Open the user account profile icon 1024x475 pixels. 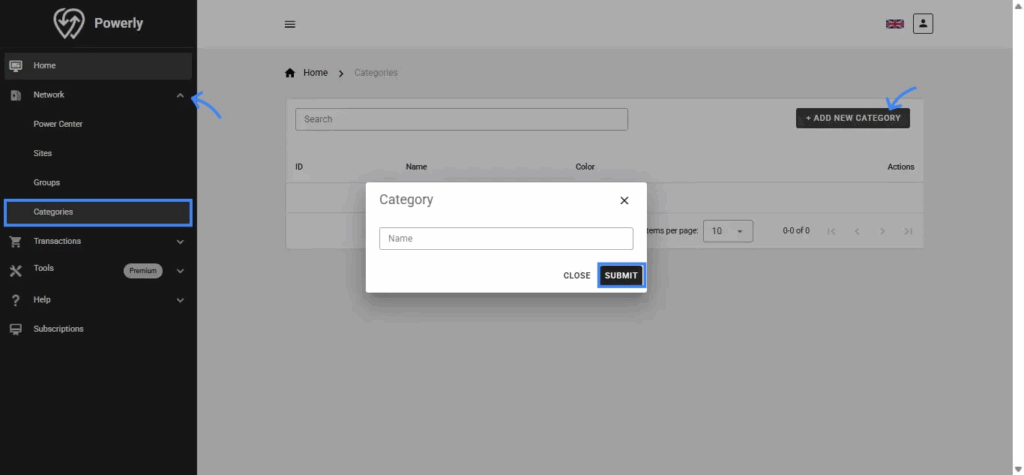(x=923, y=23)
